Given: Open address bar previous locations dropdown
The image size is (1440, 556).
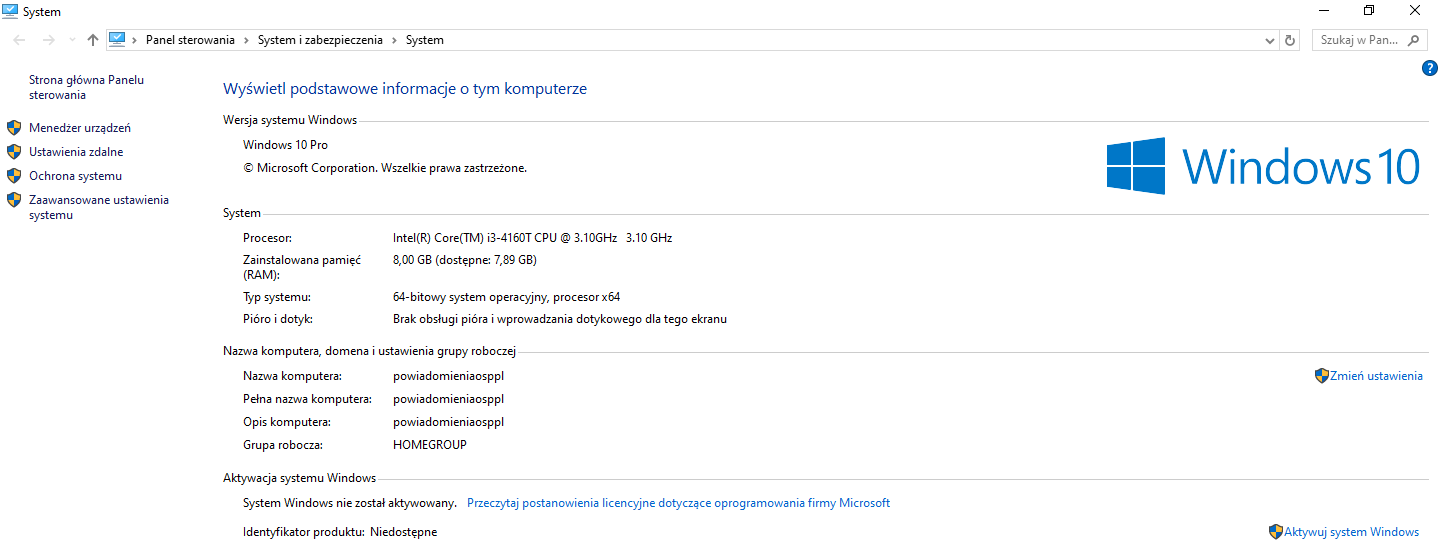Looking at the screenshot, I should [x=1269, y=40].
